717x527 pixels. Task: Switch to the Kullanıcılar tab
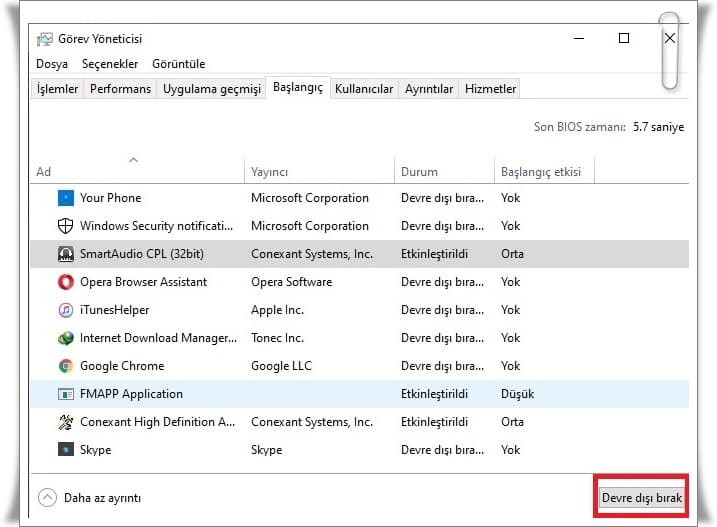coord(364,89)
